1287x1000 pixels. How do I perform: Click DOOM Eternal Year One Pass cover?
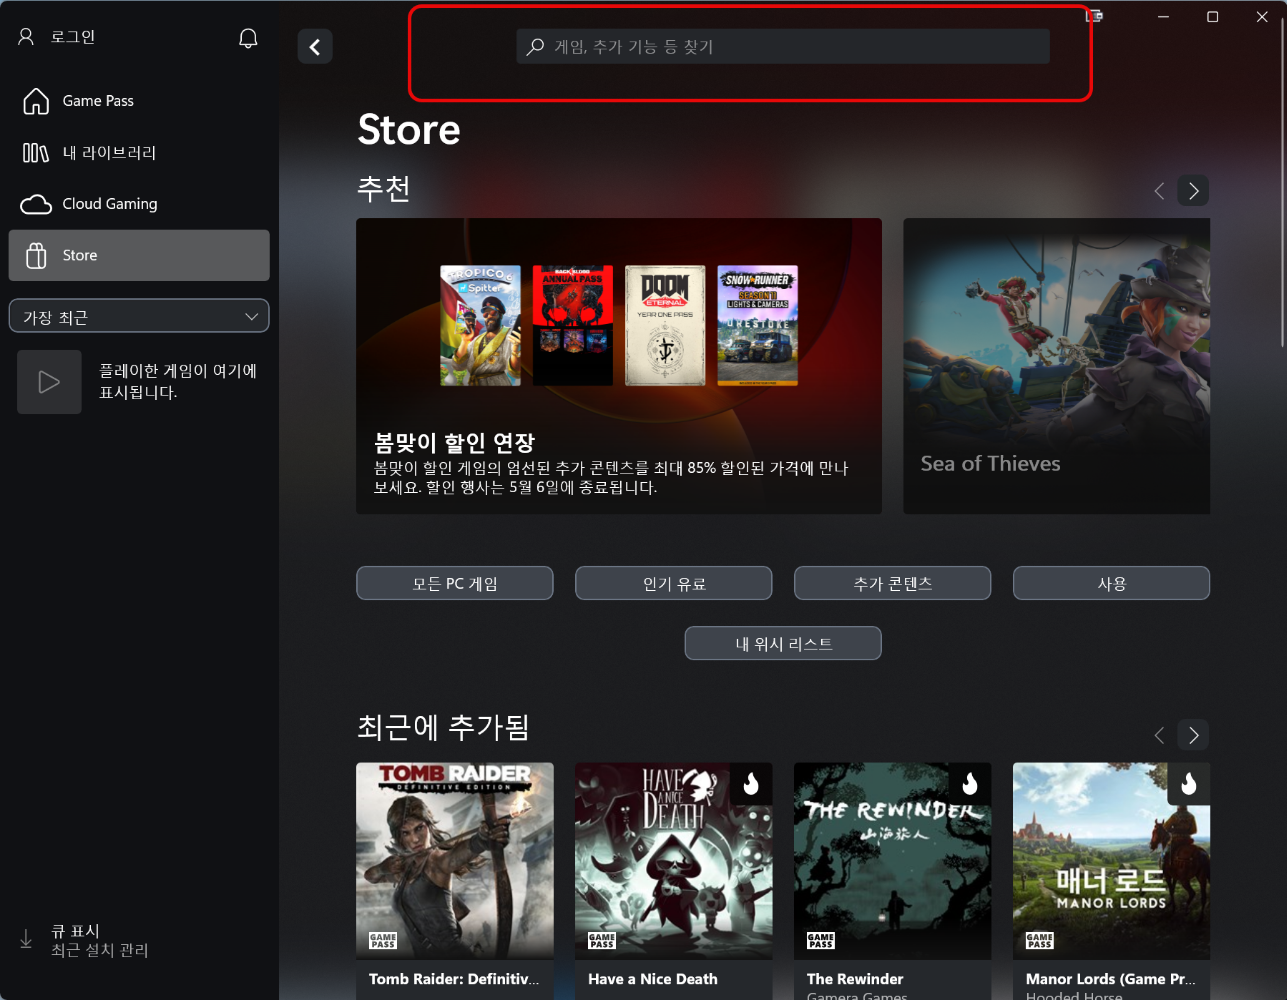[x=665, y=325]
